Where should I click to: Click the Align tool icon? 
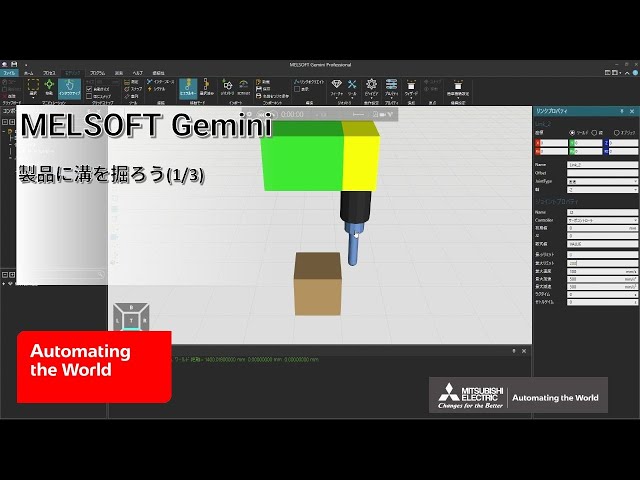tap(127, 96)
